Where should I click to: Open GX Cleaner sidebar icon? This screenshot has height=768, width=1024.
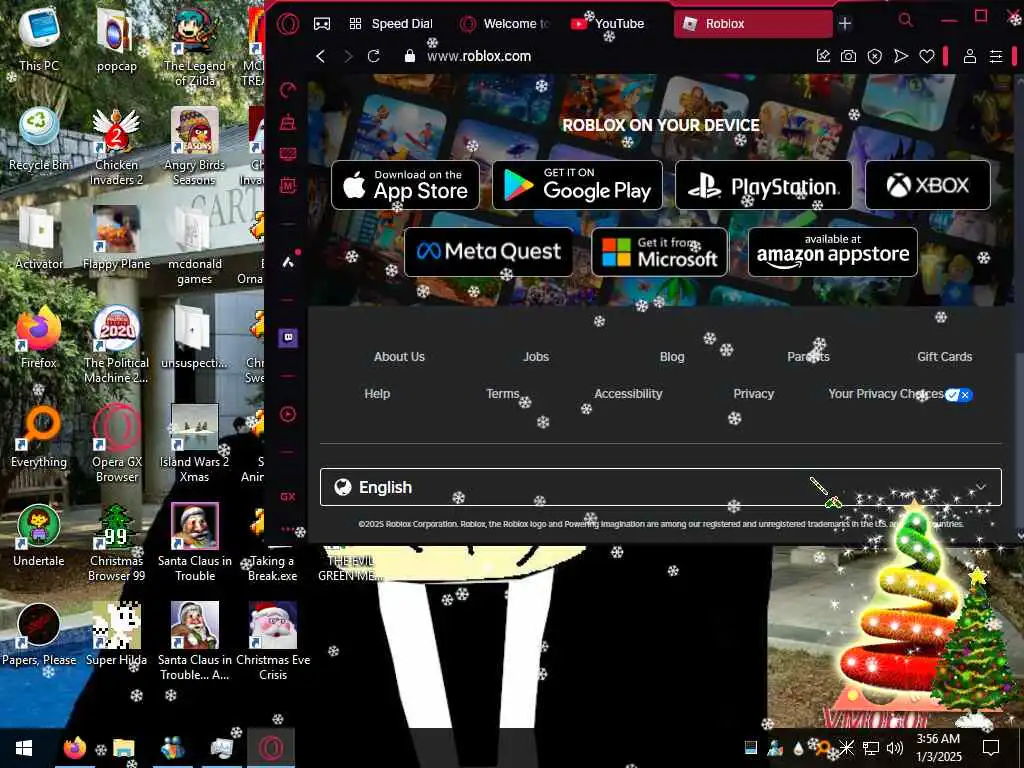click(288, 122)
